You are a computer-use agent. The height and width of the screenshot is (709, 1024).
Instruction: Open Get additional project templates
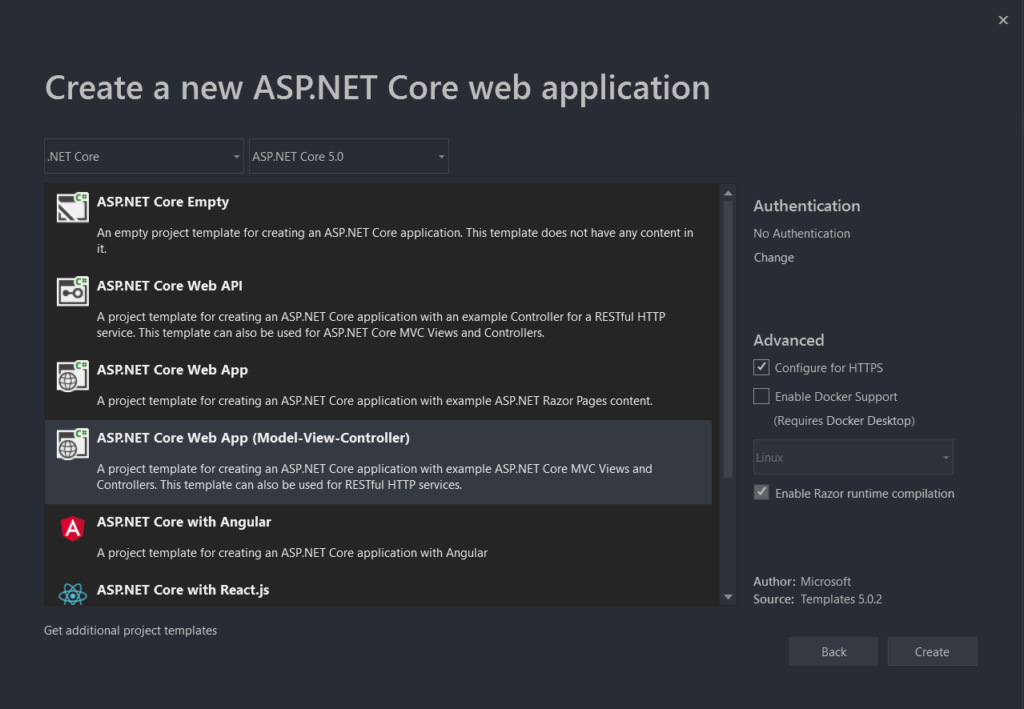click(x=130, y=630)
